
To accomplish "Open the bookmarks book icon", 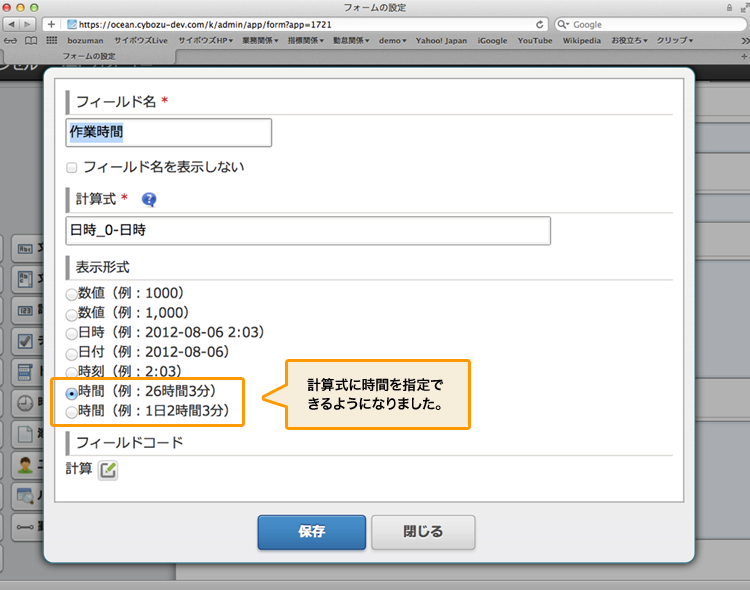I will (x=31, y=40).
